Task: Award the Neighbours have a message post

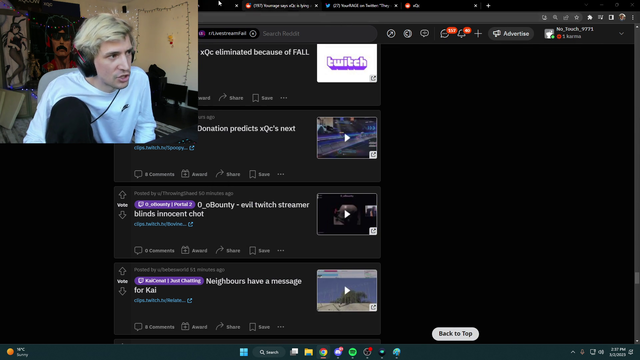Action: point(194,327)
